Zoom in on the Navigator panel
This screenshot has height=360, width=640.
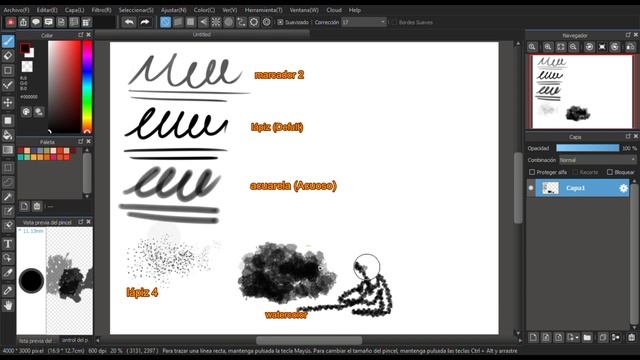click(548, 47)
